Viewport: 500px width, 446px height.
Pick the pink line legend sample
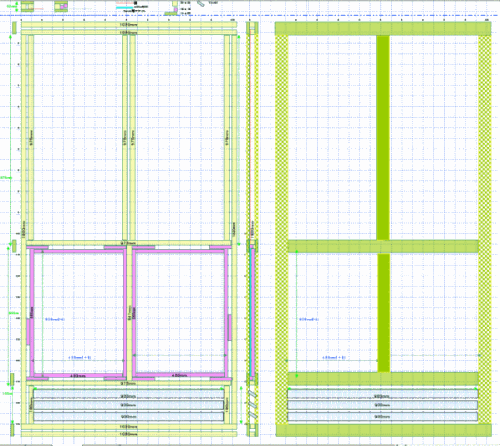tap(125, 3)
